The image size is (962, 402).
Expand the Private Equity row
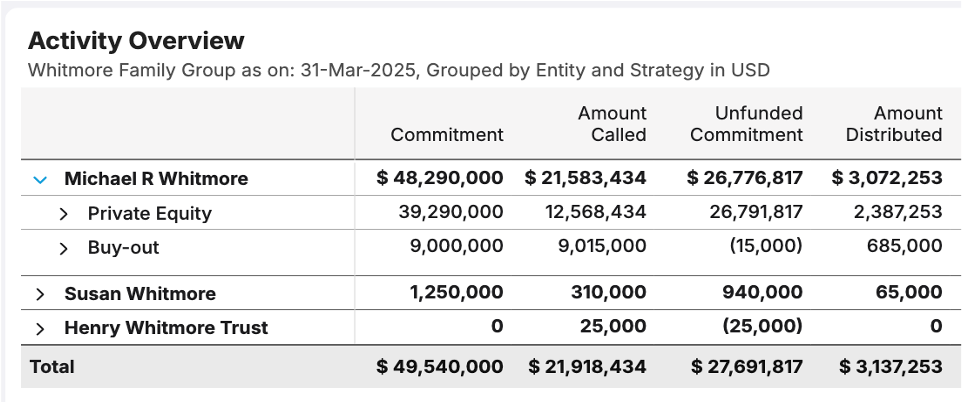pyautogui.click(x=63, y=214)
